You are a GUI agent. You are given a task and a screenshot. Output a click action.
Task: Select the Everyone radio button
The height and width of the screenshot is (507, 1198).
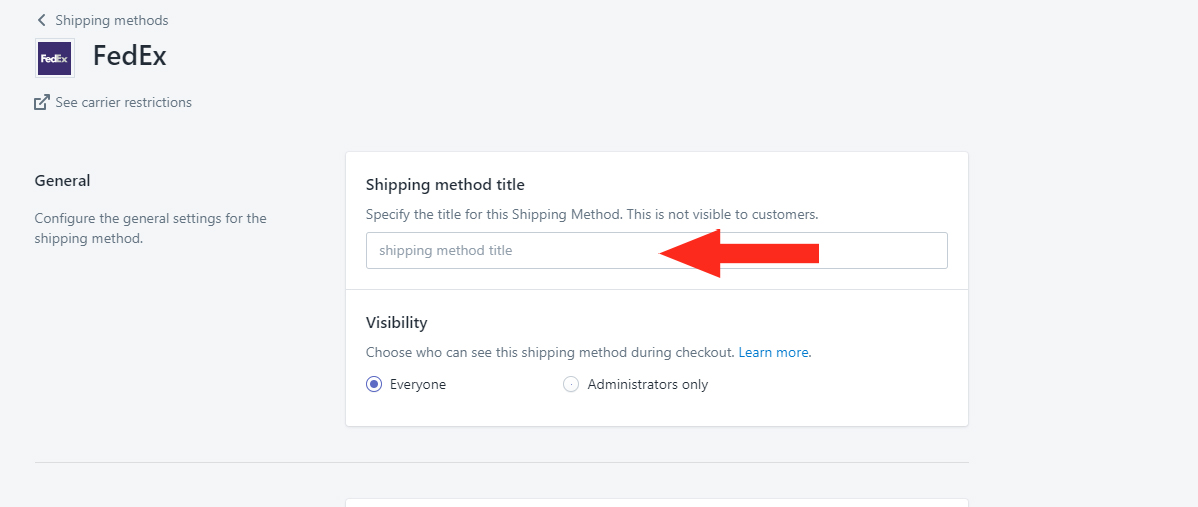374,384
